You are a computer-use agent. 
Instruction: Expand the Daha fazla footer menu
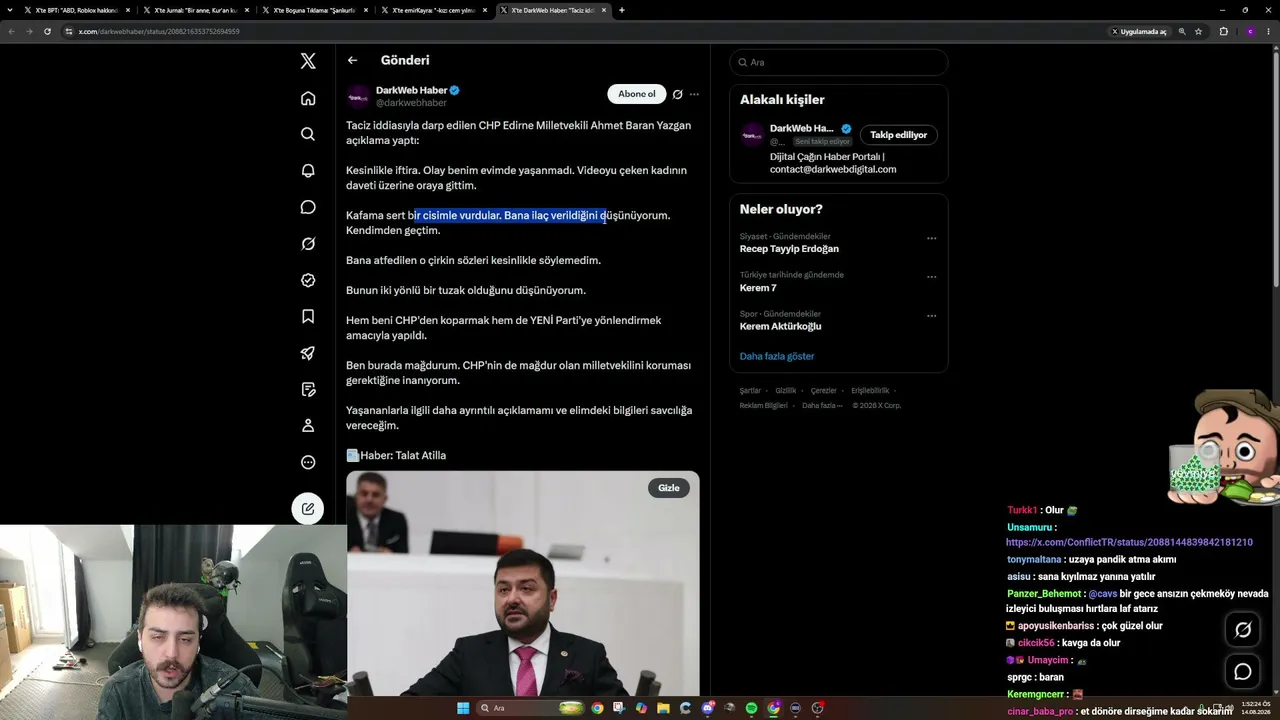click(822, 406)
